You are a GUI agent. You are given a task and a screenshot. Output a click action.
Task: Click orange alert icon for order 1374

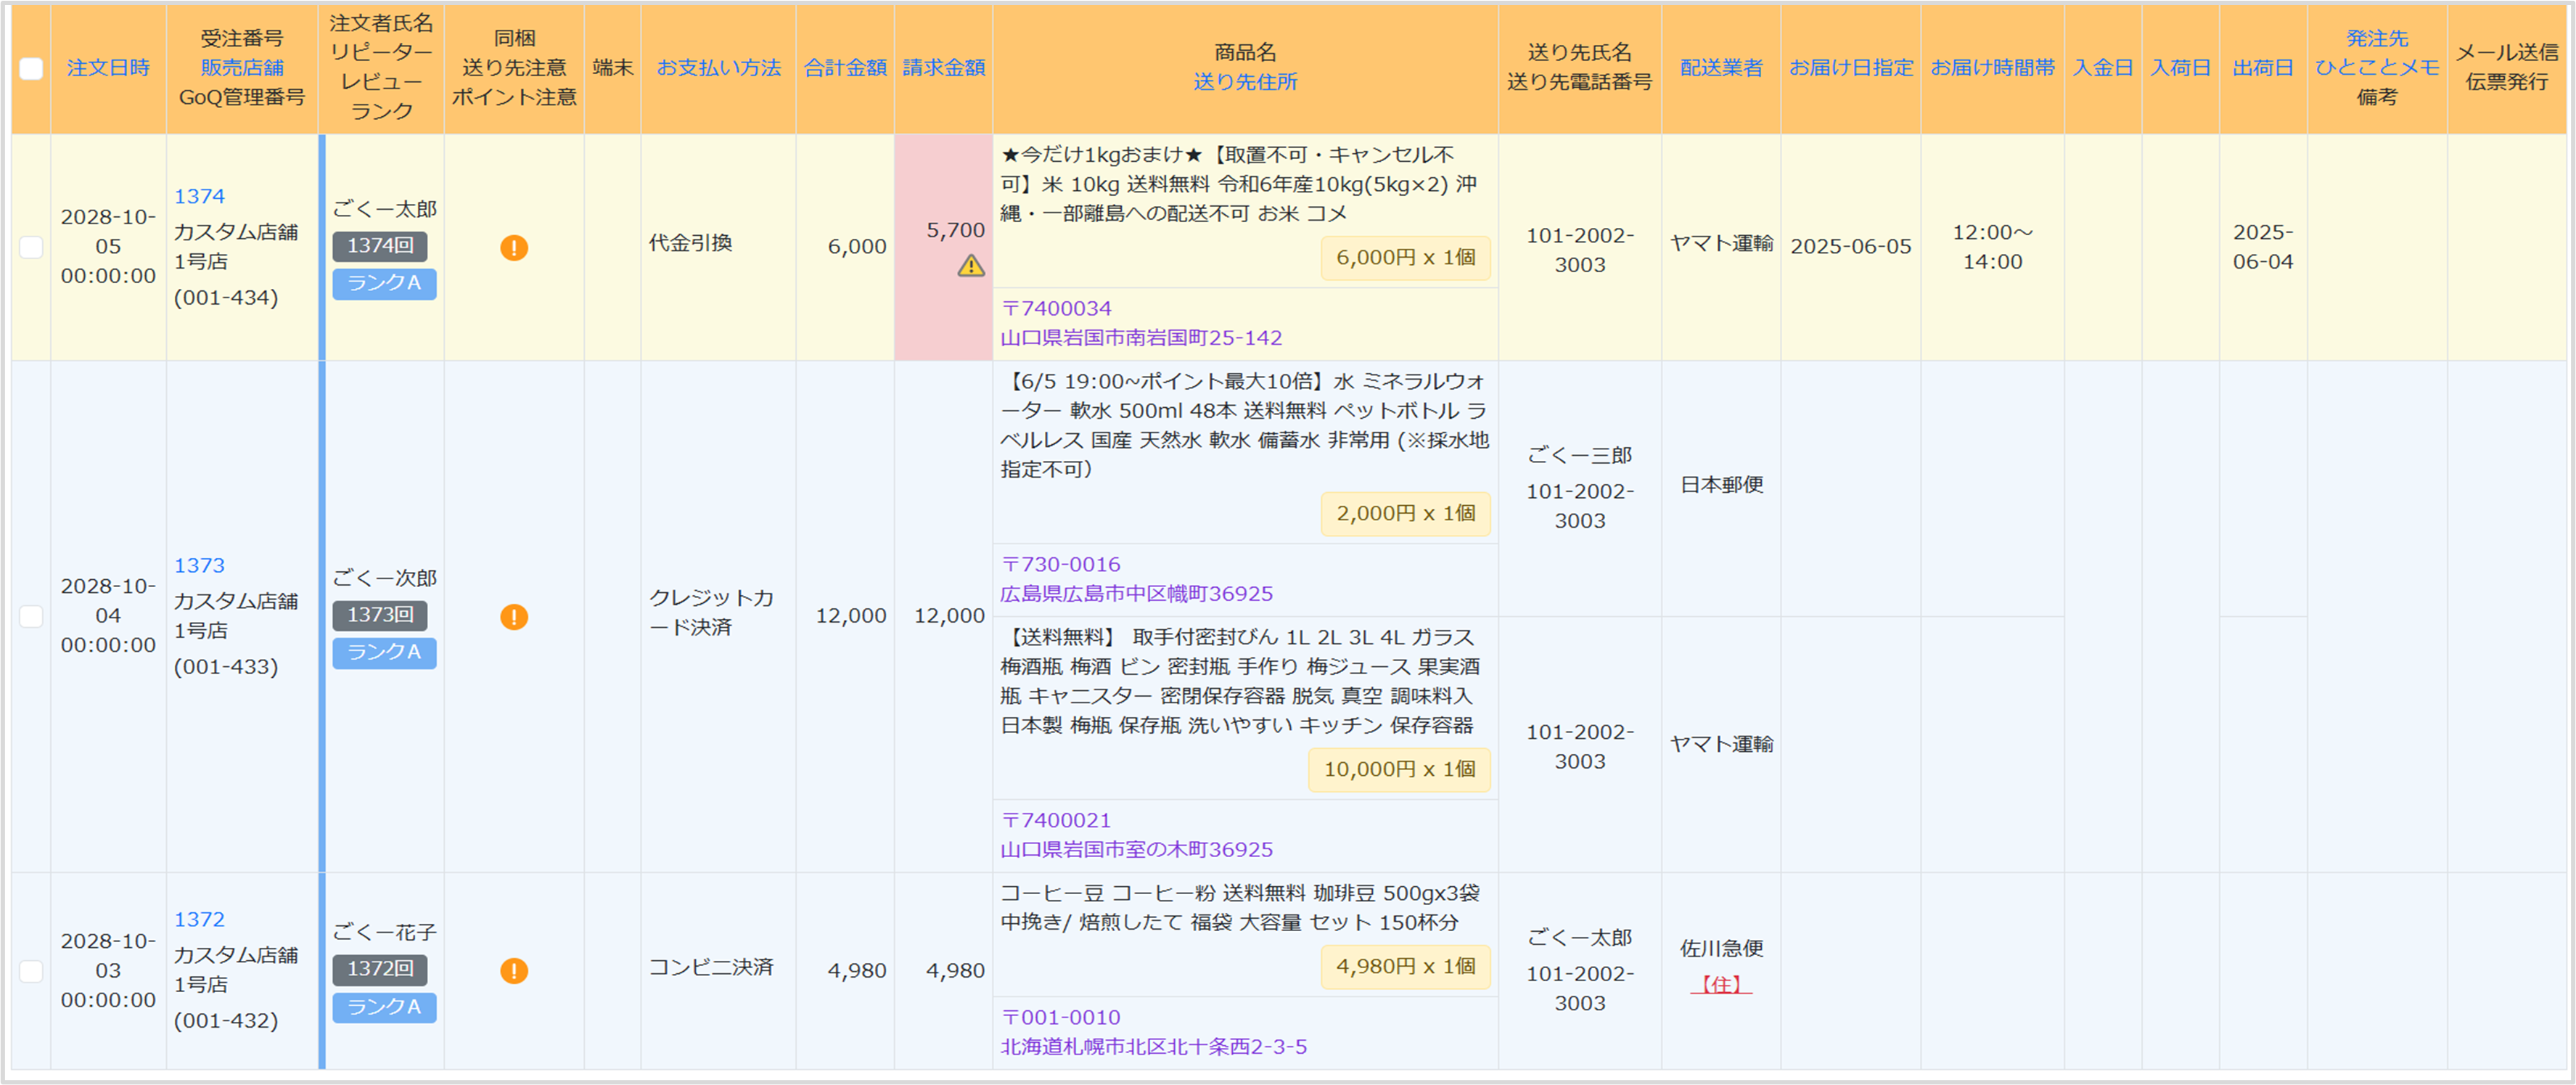point(514,248)
